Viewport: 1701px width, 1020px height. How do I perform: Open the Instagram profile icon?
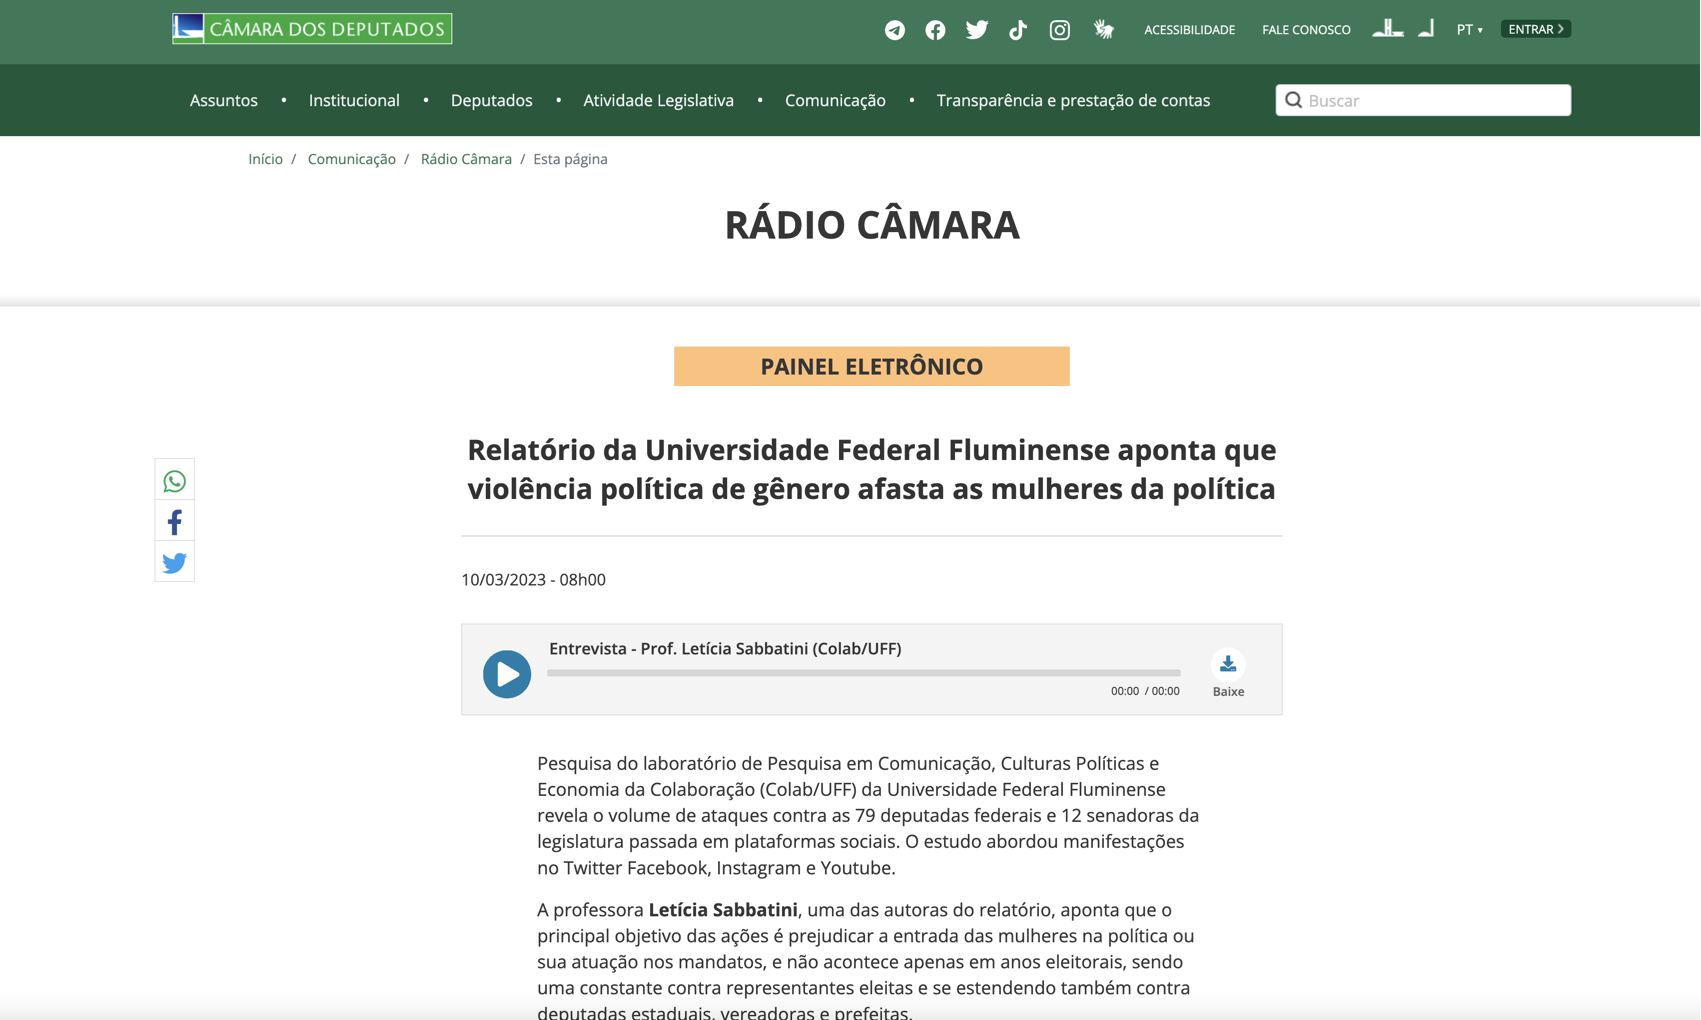pyautogui.click(x=1060, y=30)
